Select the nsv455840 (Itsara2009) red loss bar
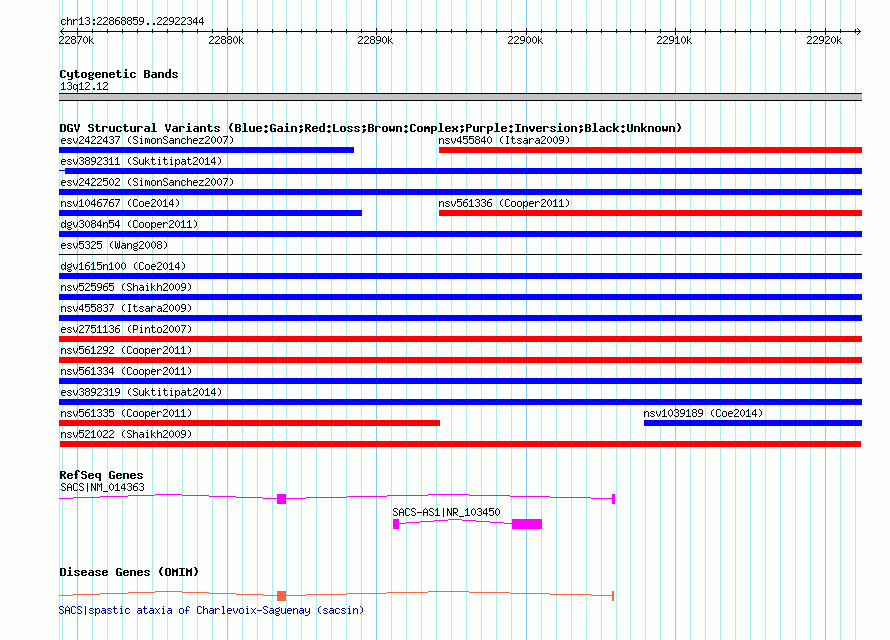The height and width of the screenshot is (640, 890). pyautogui.click(x=650, y=150)
